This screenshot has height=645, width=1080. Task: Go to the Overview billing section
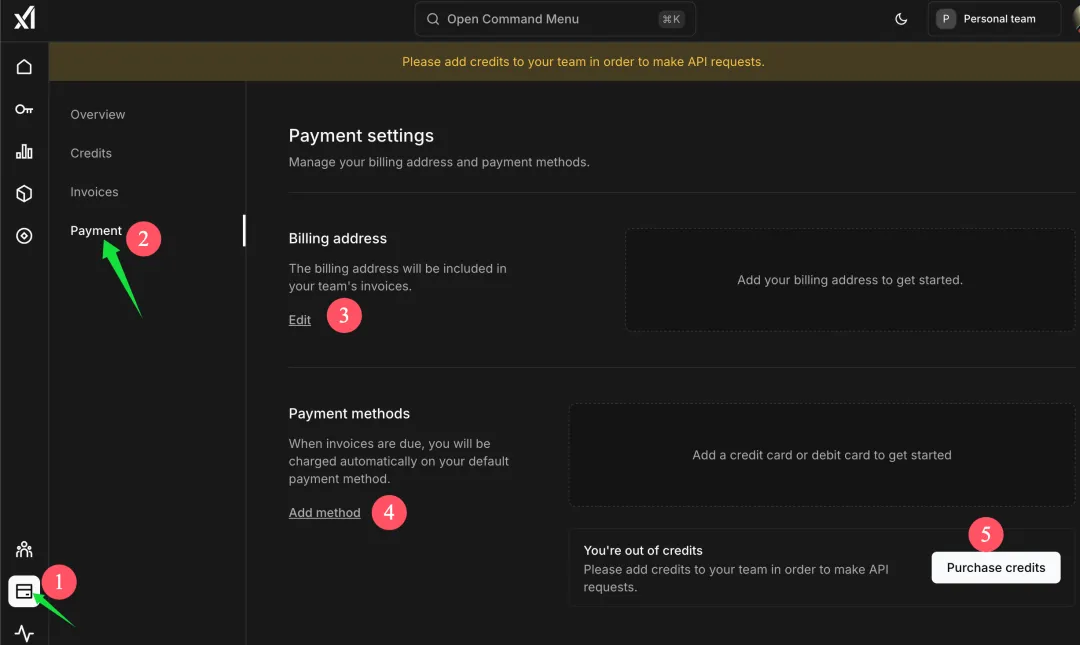(98, 114)
